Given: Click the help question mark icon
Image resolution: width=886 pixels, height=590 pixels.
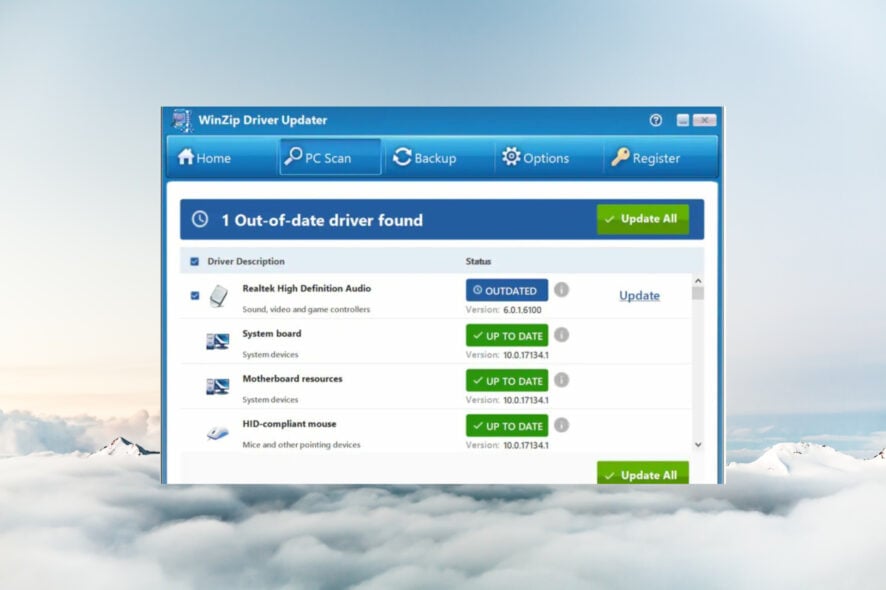Looking at the screenshot, I should click(x=655, y=120).
